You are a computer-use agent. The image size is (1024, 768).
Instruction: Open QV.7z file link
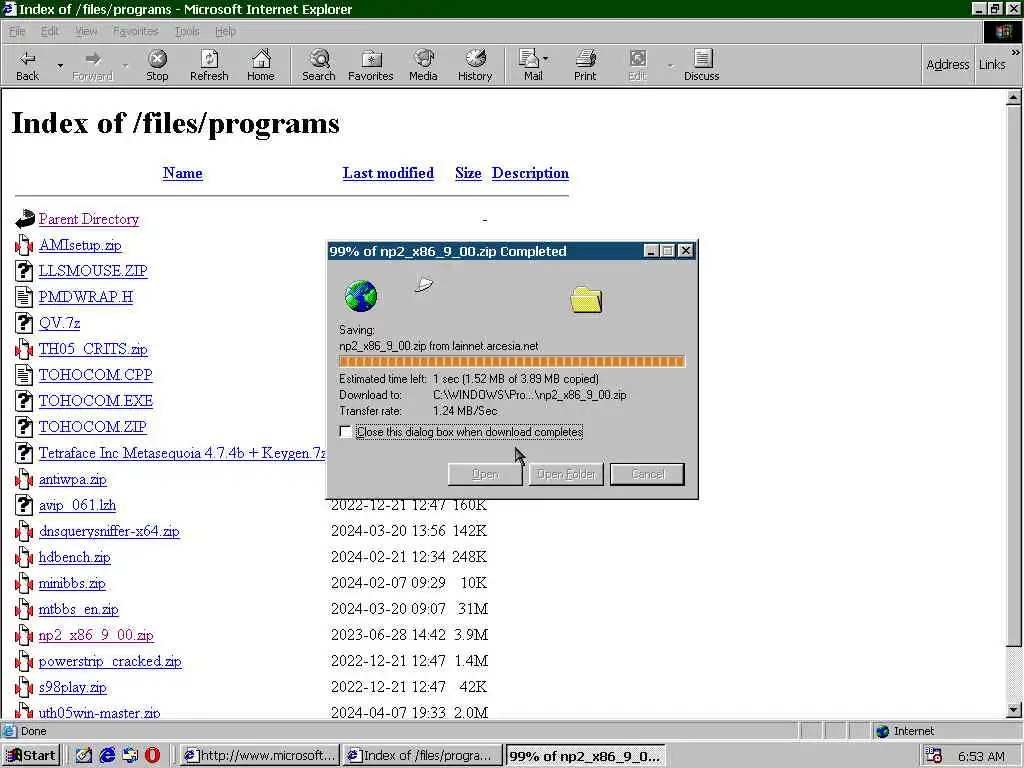(59, 323)
